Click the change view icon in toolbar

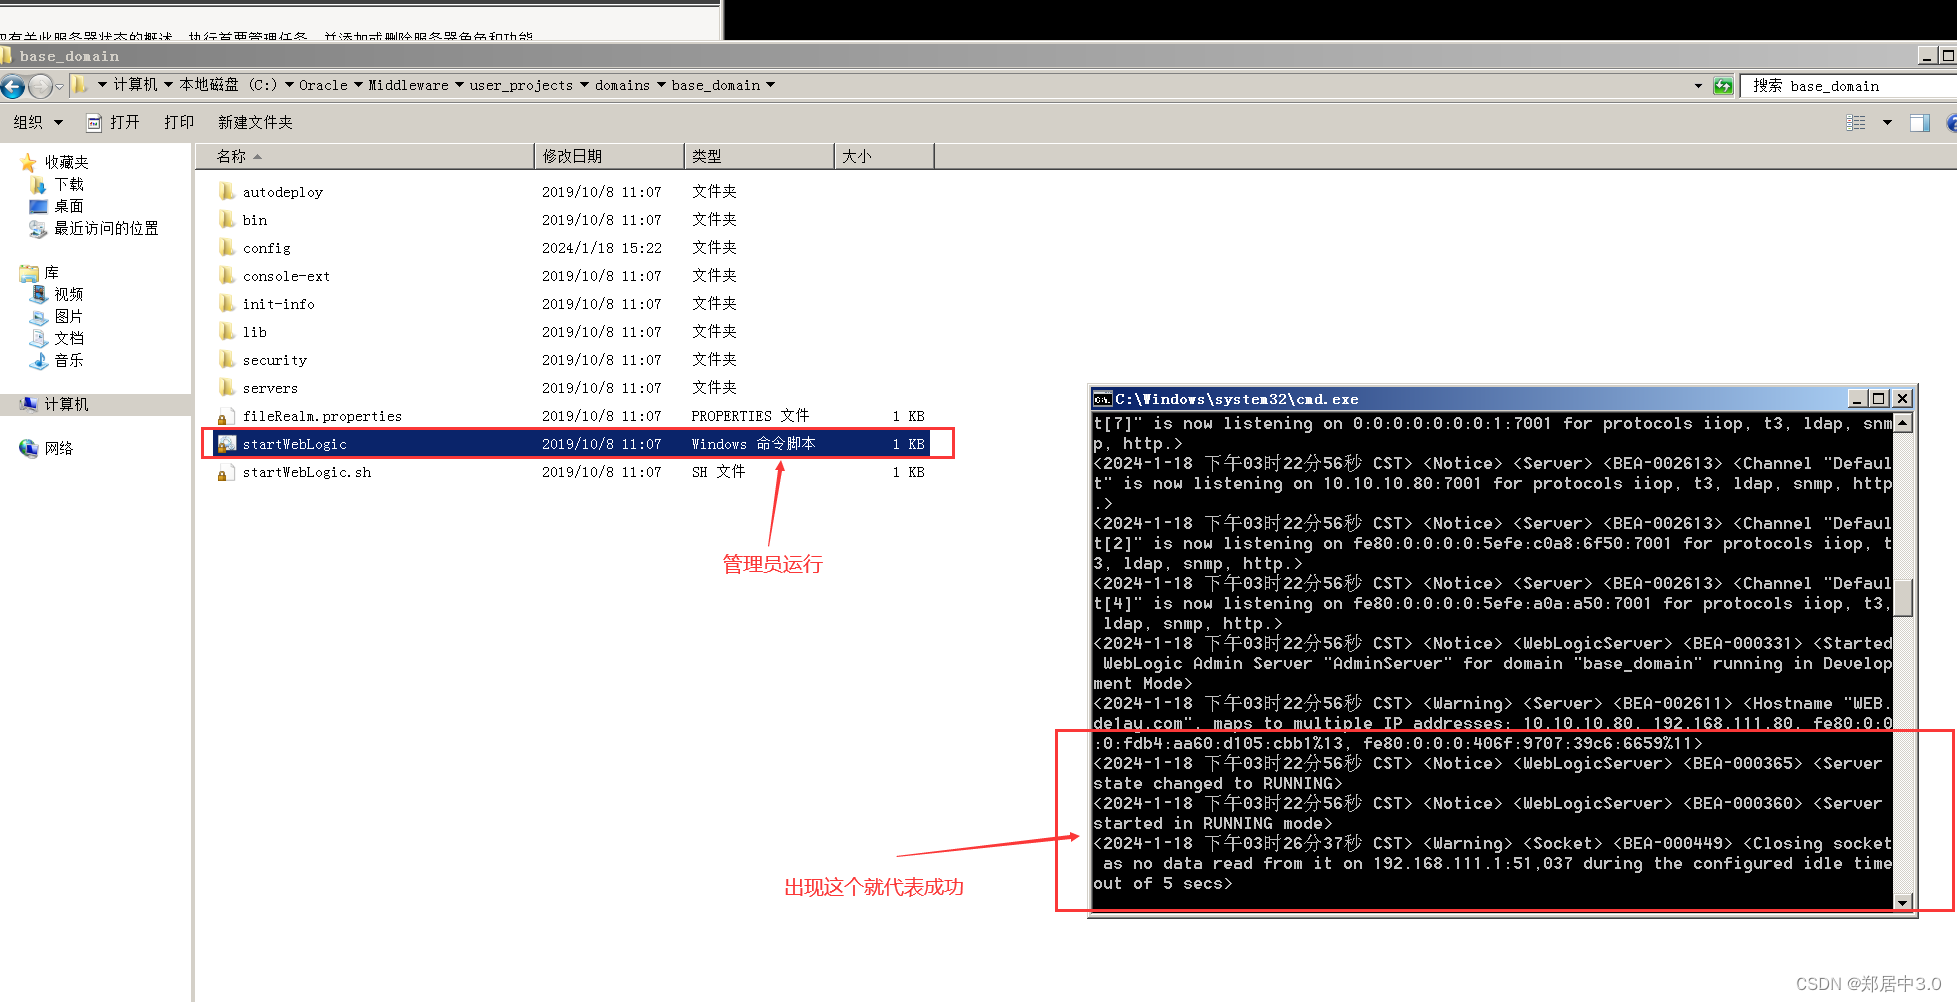coord(1856,122)
